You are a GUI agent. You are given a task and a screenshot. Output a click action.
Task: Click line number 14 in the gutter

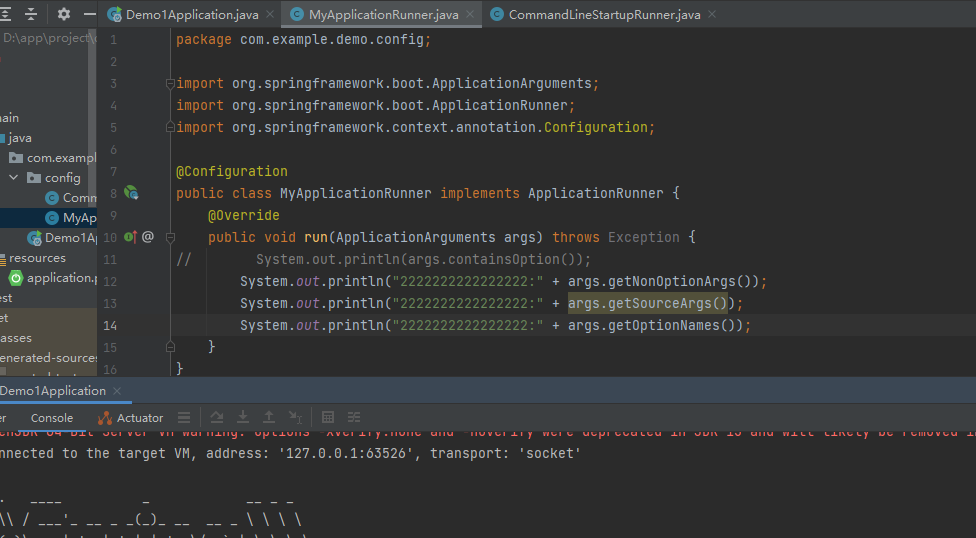(x=110, y=326)
